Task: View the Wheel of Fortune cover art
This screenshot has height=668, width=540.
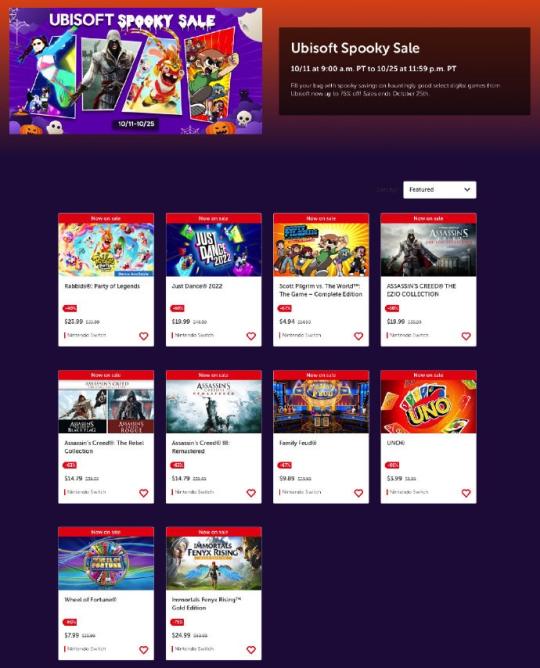Action: coord(106,563)
